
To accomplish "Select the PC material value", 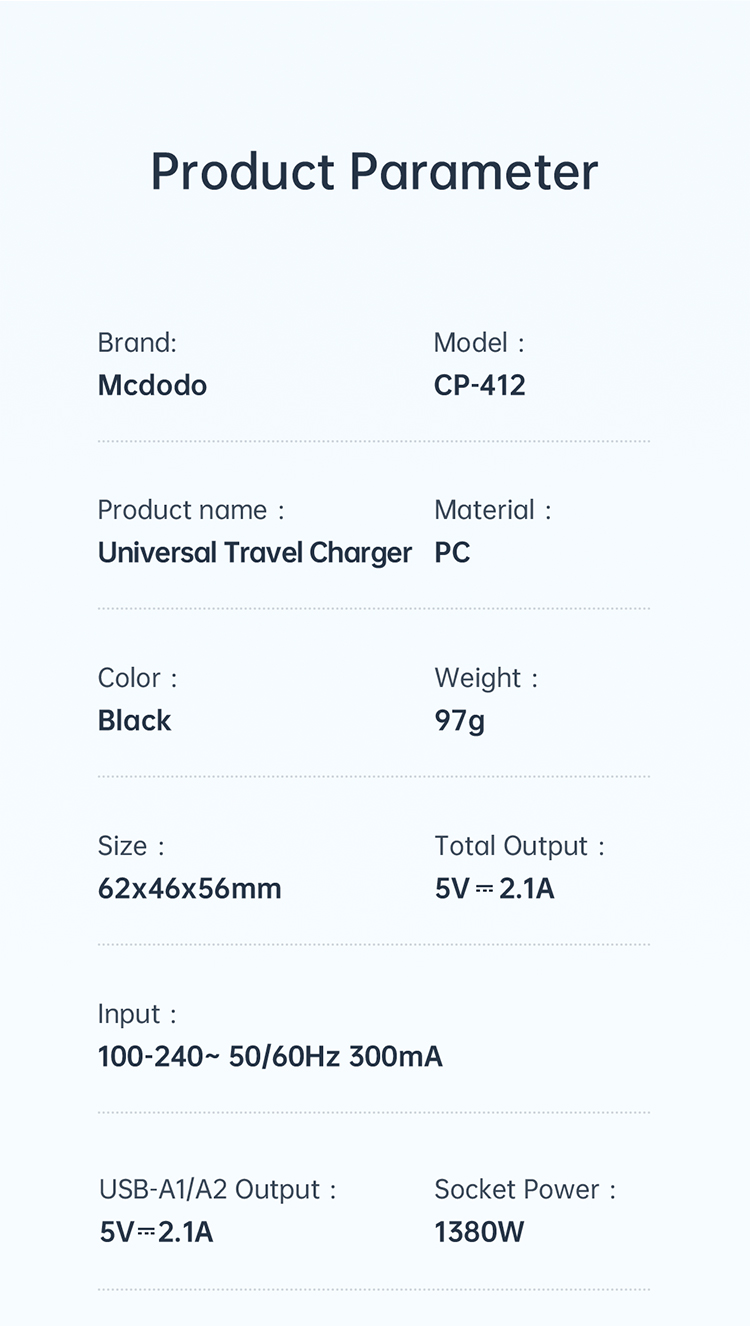I will click(x=452, y=553).
